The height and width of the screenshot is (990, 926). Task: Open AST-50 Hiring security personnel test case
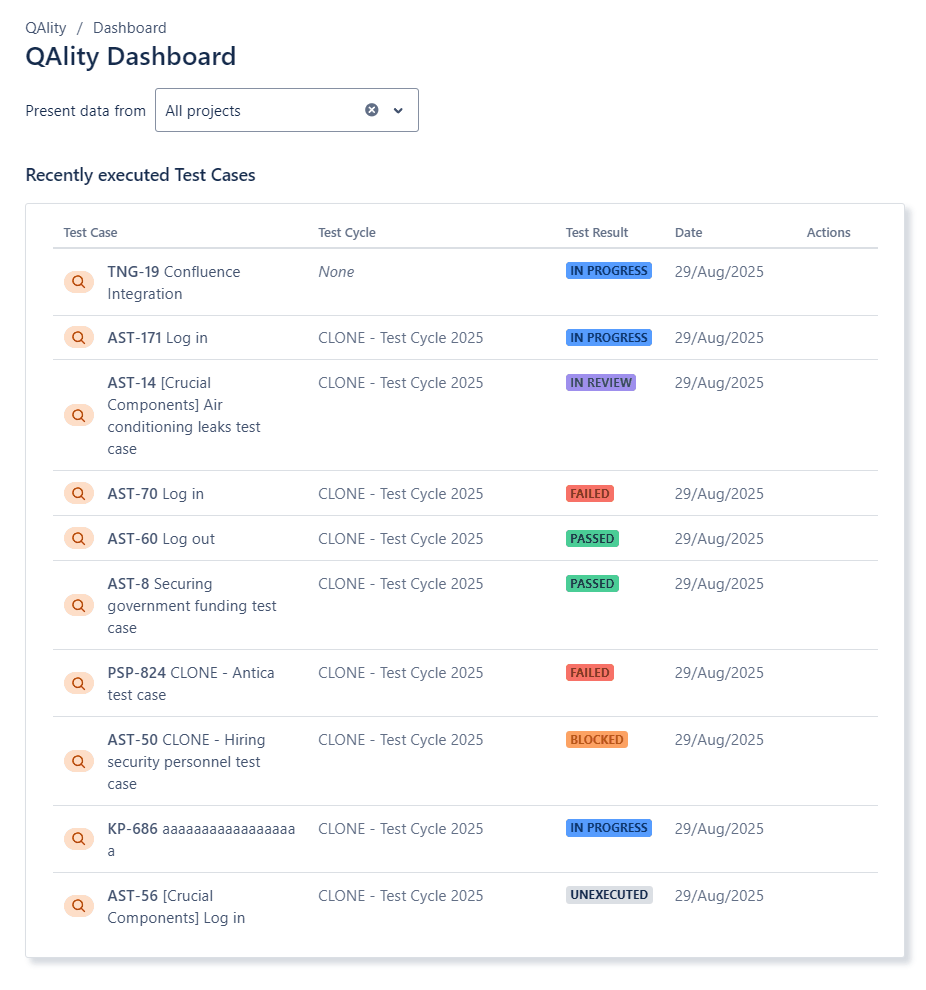tap(186, 761)
